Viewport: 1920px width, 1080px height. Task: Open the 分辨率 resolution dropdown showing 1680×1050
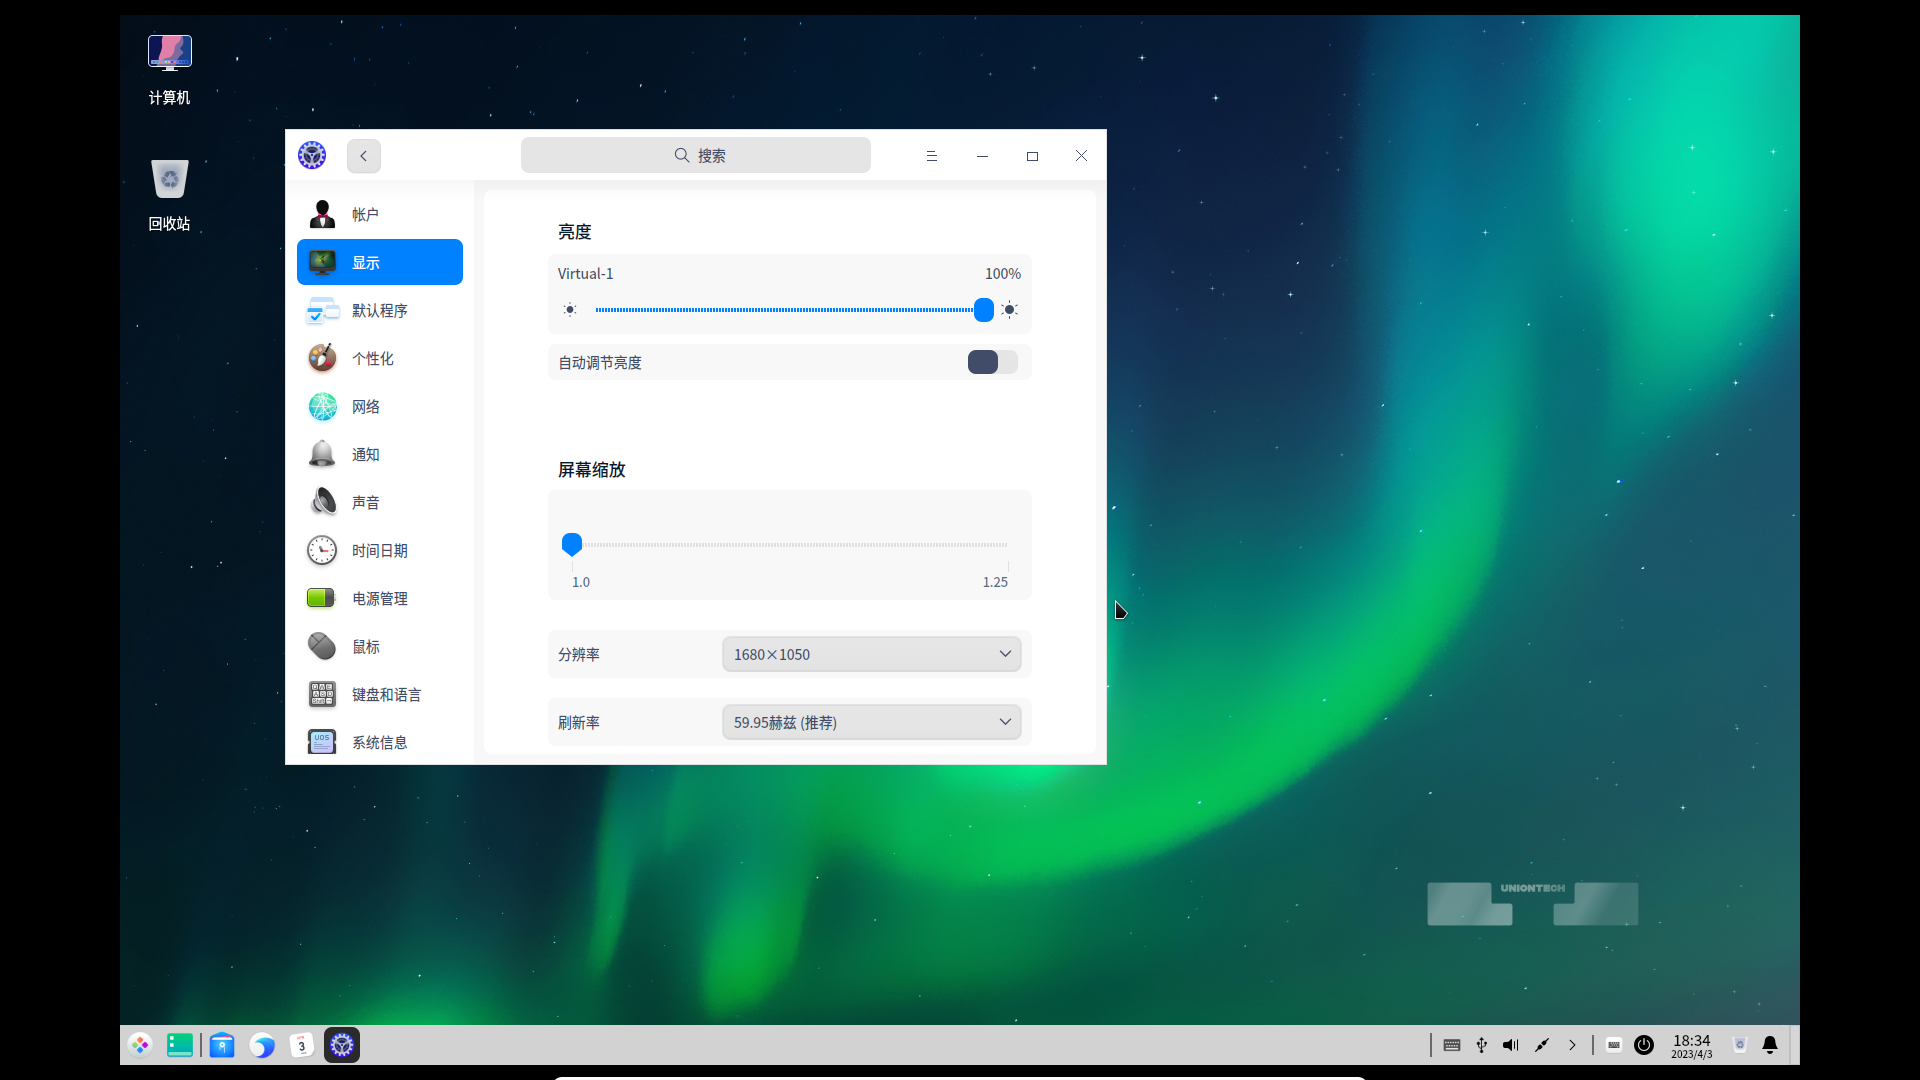coord(870,654)
